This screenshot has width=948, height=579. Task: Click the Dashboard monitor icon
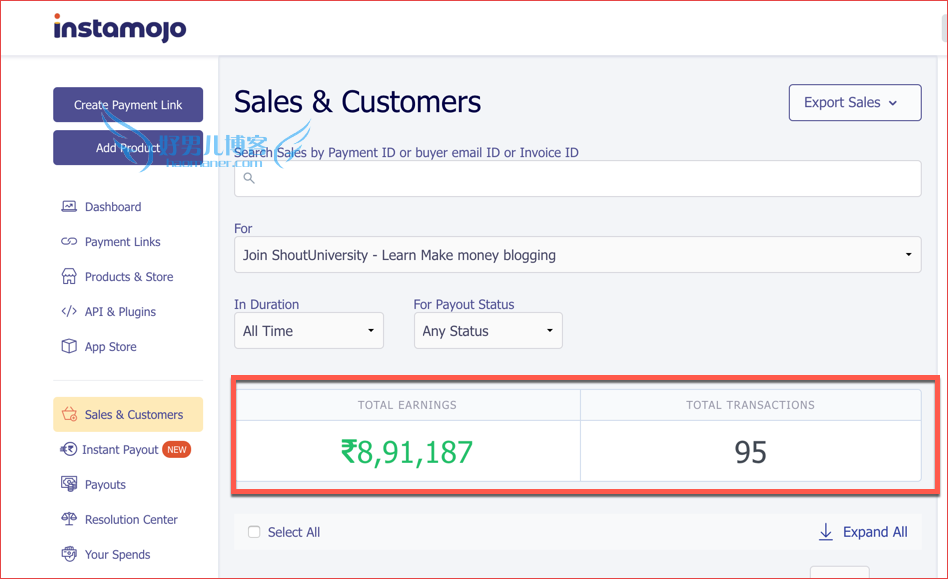point(69,207)
